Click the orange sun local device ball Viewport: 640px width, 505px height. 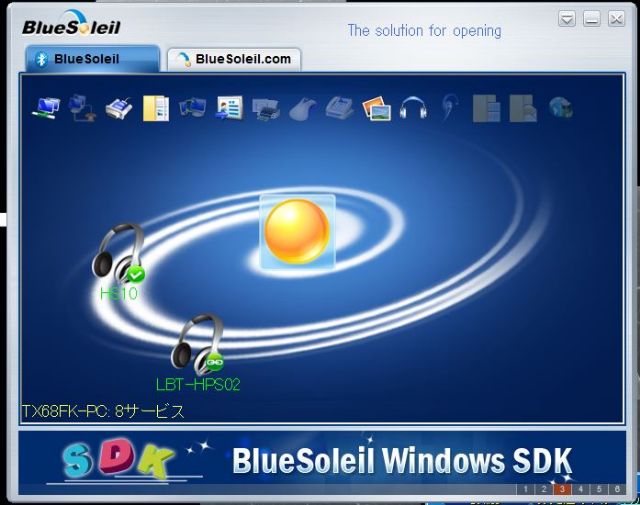pyautogui.click(x=297, y=231)
